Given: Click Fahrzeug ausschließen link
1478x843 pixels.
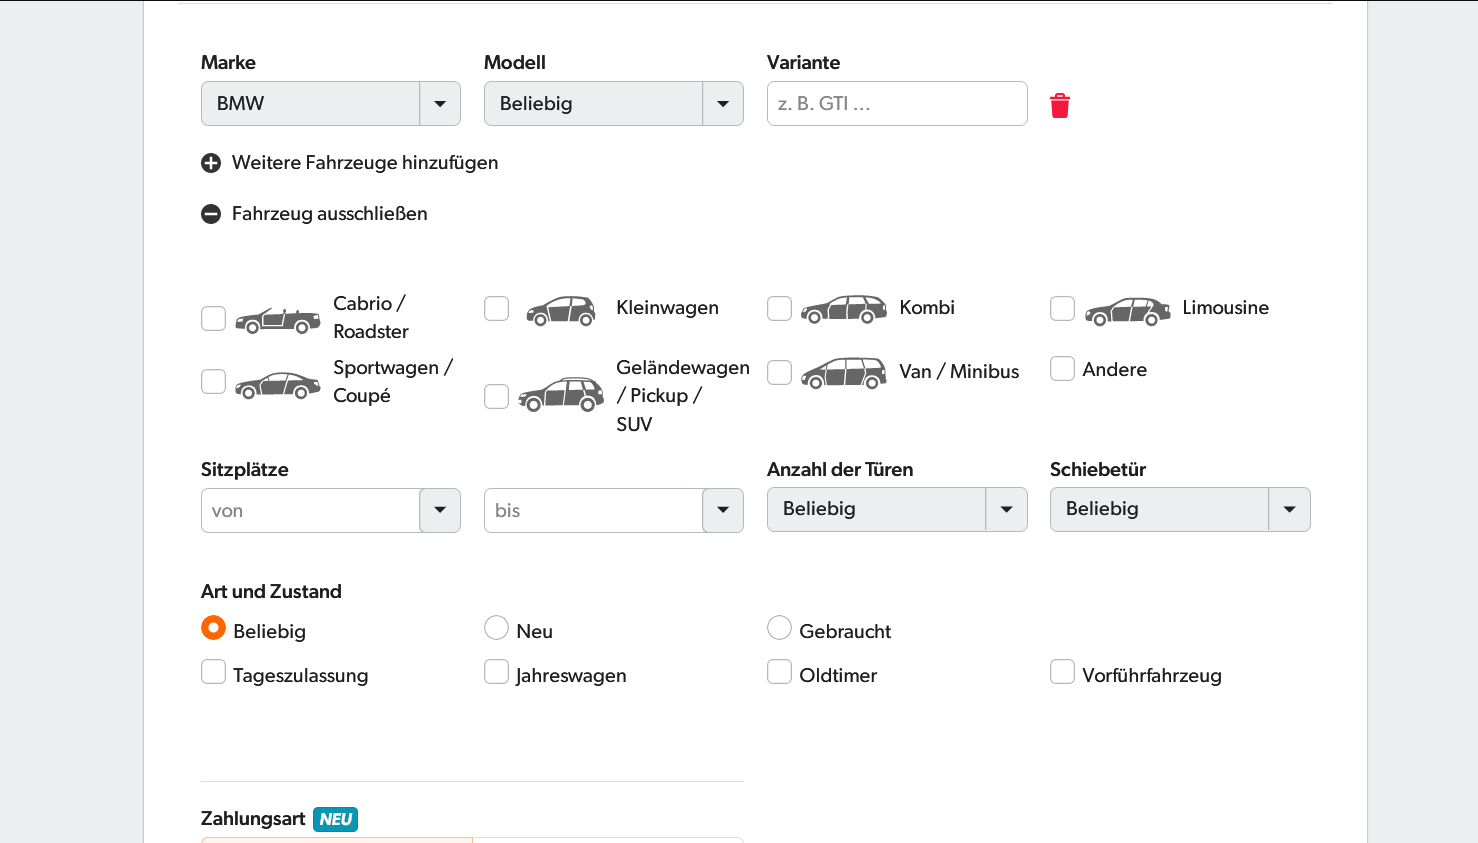Looking at the screenshot, I should pos(329,214).
